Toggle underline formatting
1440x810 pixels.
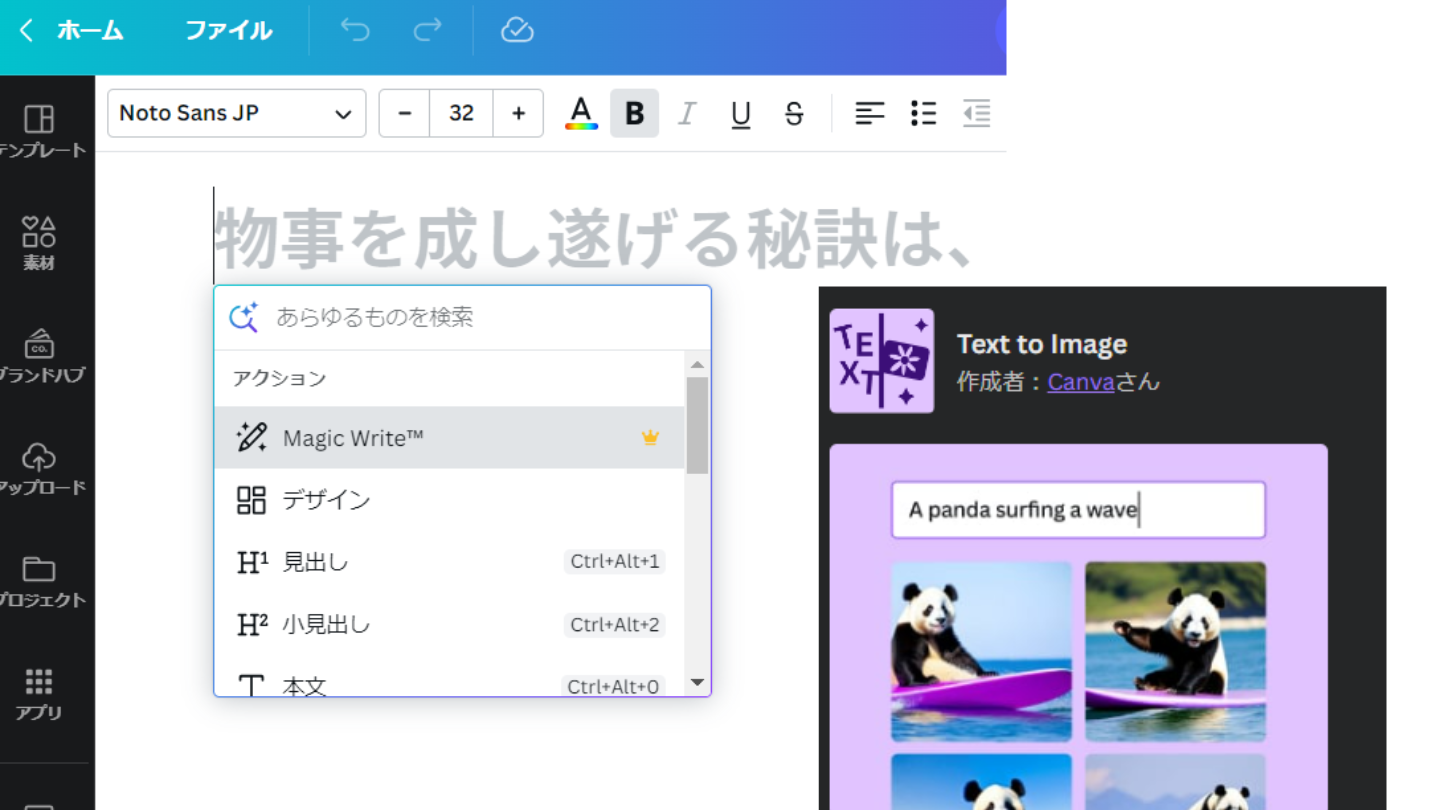click(741, 113)
